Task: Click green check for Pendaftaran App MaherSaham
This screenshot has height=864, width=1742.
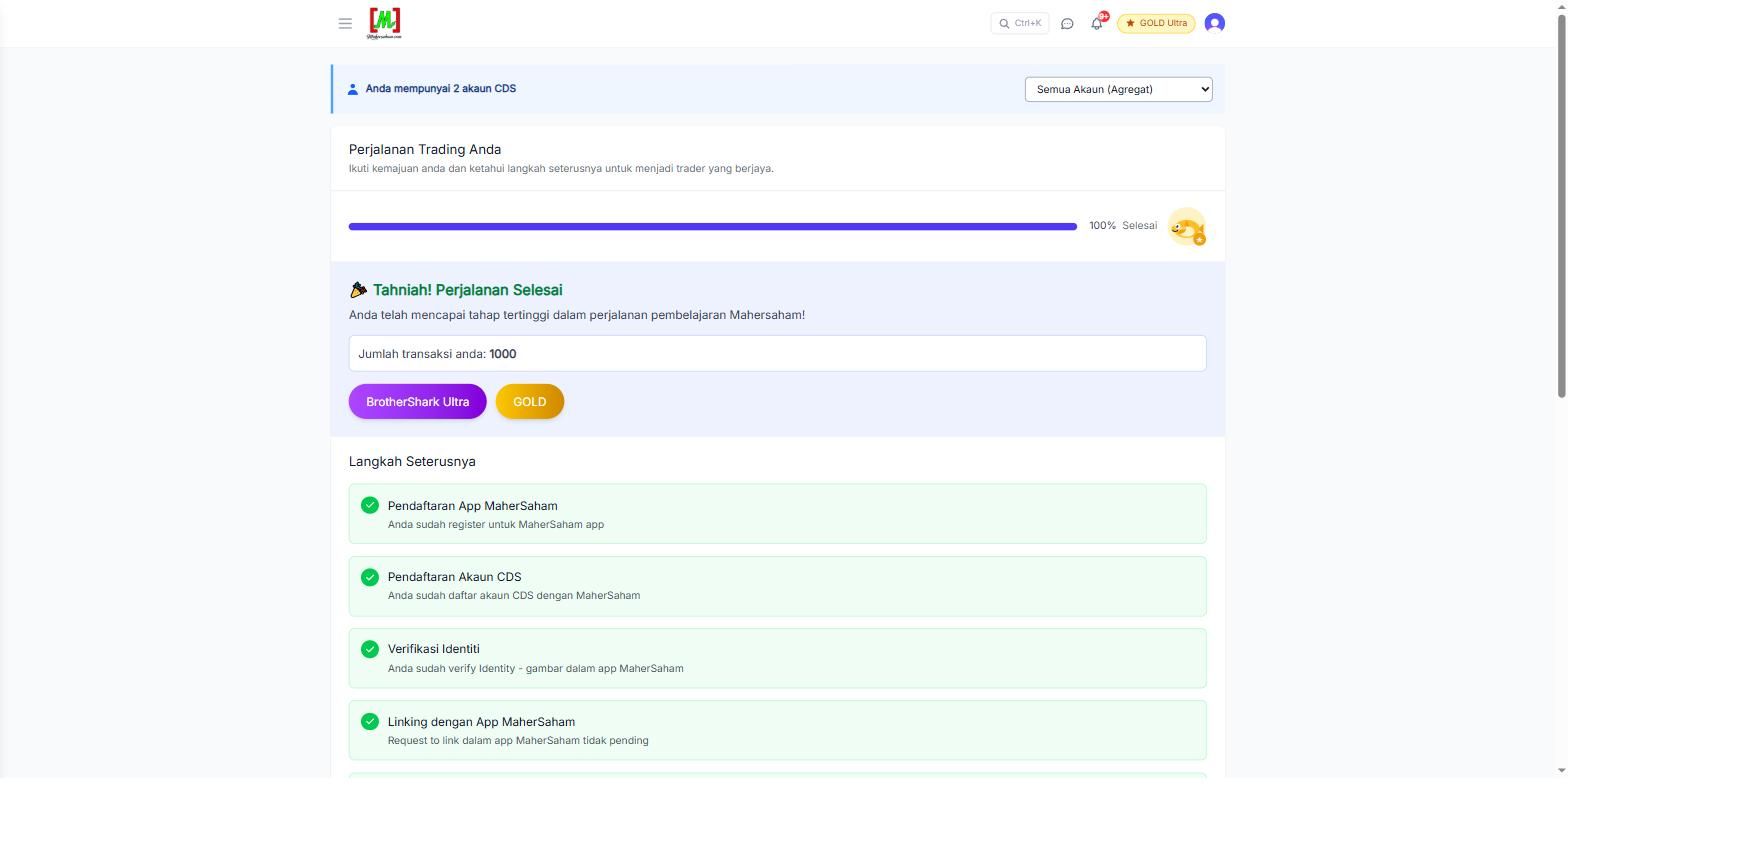Action: (x=370, y=505)
